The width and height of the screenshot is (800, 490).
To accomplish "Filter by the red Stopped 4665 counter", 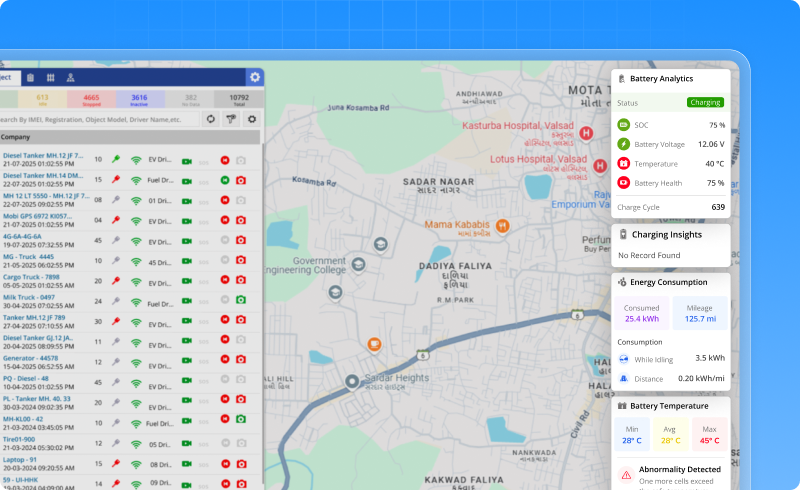I will [91, 99].
